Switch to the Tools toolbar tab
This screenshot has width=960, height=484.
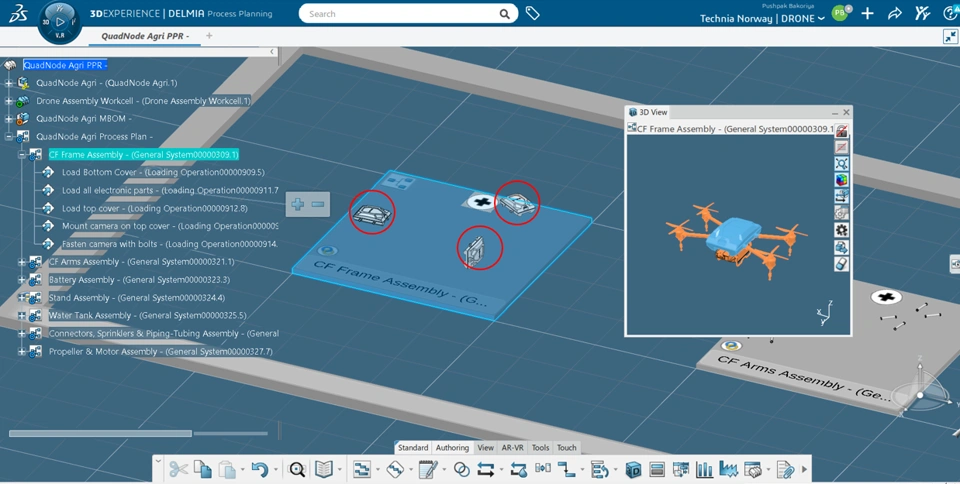pos(540,447)
